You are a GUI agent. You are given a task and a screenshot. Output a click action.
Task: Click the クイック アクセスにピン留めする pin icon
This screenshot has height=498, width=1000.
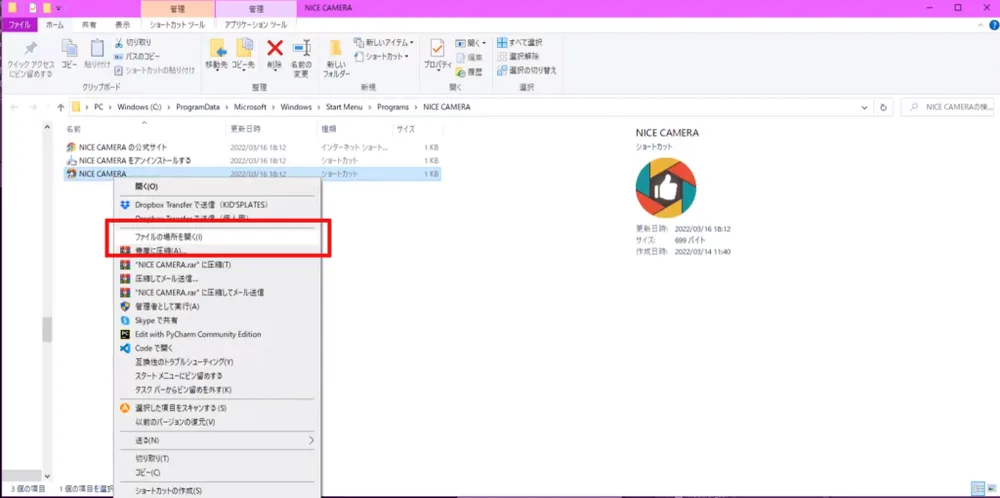pyautogui.click(x=30, y=49)
